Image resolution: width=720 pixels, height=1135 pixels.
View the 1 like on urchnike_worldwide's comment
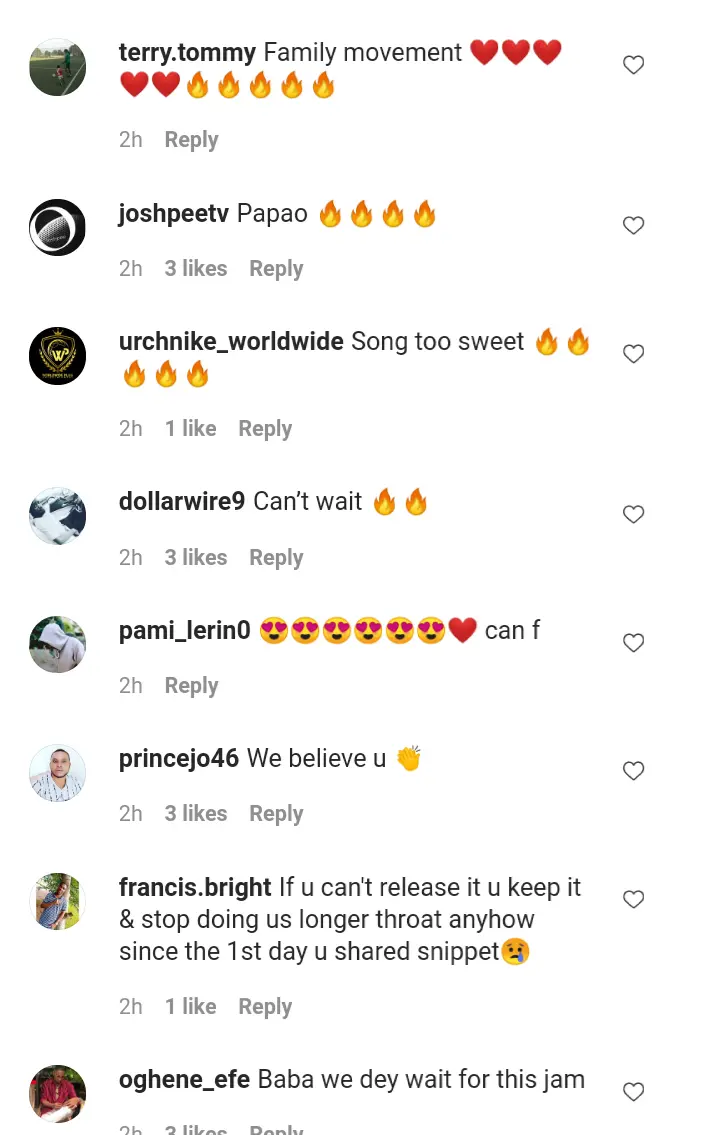point(190,429)
